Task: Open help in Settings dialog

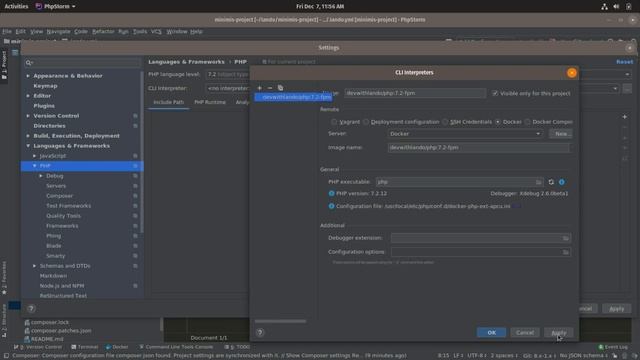Action: (x=31, y=309)
